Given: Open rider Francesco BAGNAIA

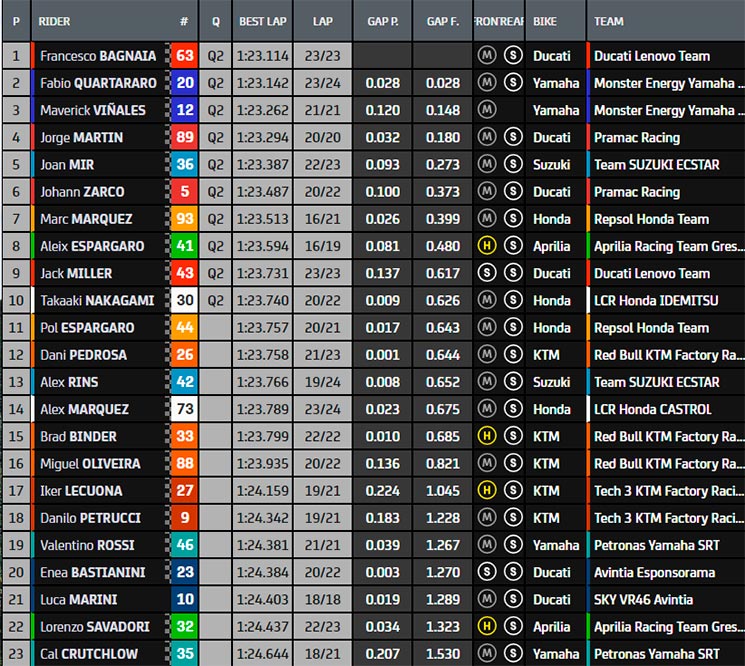Looking at the screenshot, I should pos(98,56).
